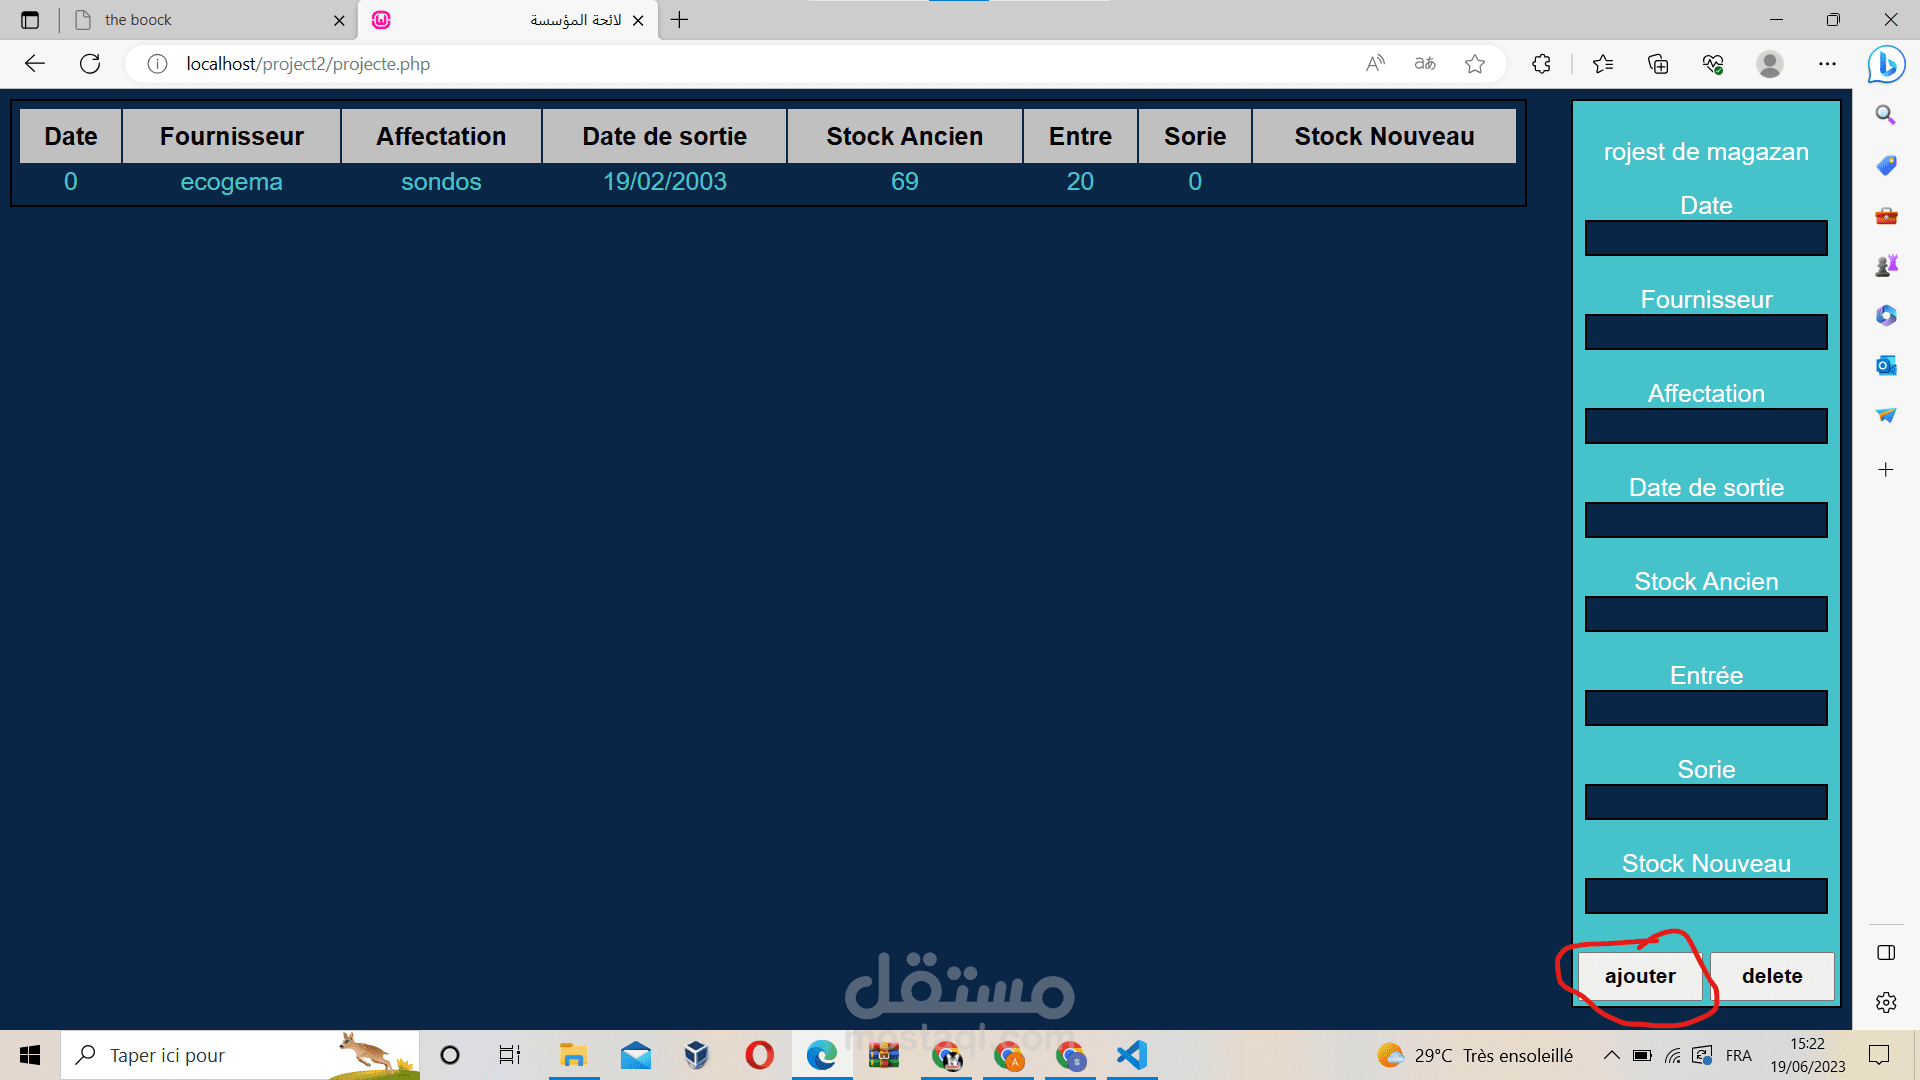Open Visual Studio Code from taskbar
The width and height of the screenshot is (1920, 1080).
pos(1132,1055)
